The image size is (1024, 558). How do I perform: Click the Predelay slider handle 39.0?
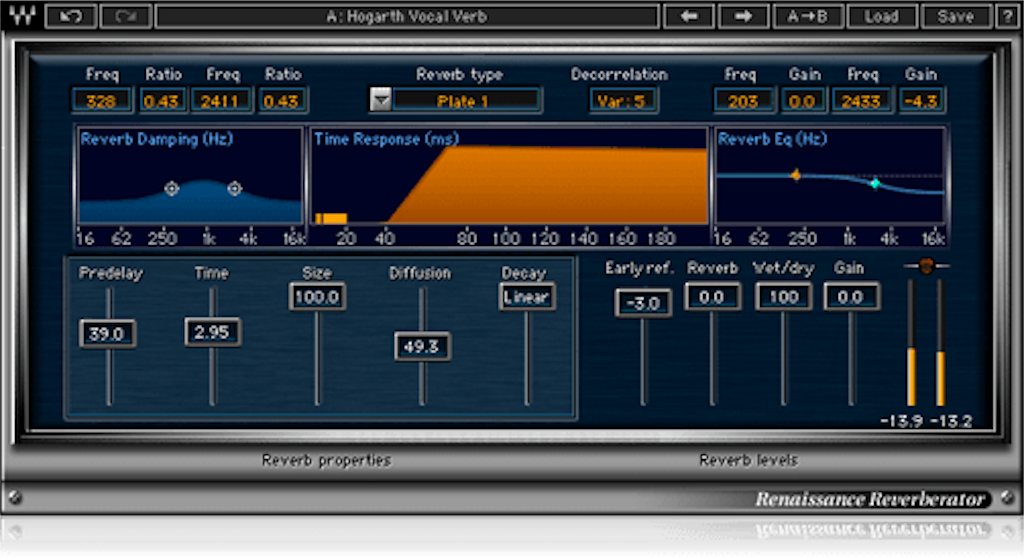point(107,334)
